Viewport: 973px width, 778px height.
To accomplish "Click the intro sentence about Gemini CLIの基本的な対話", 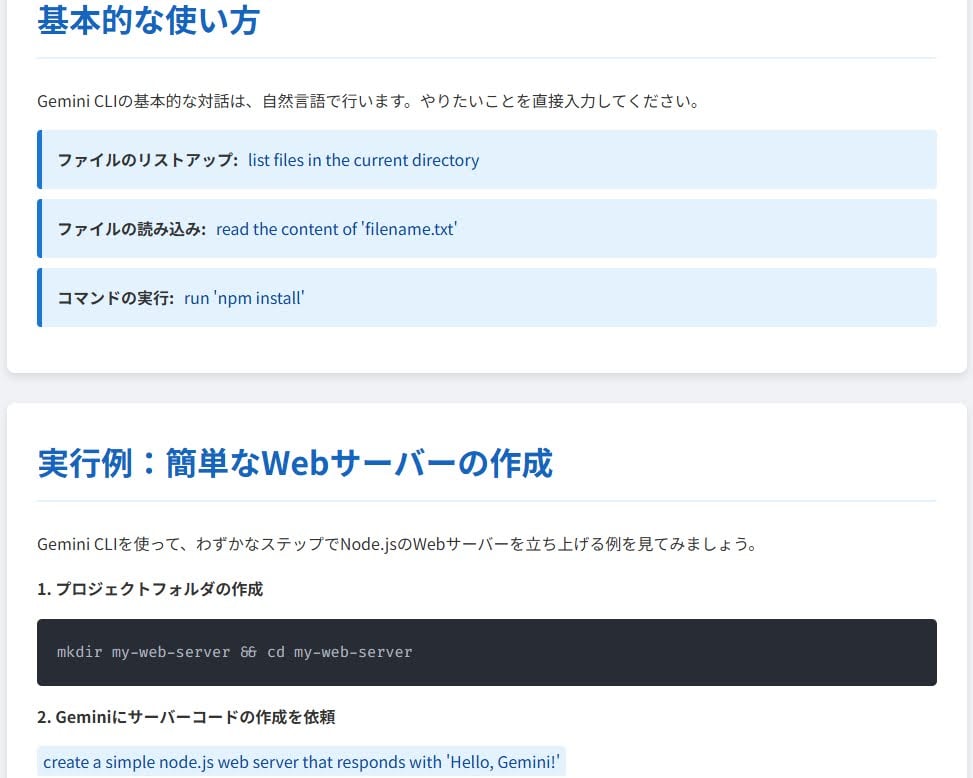I will tap(369, 101).
